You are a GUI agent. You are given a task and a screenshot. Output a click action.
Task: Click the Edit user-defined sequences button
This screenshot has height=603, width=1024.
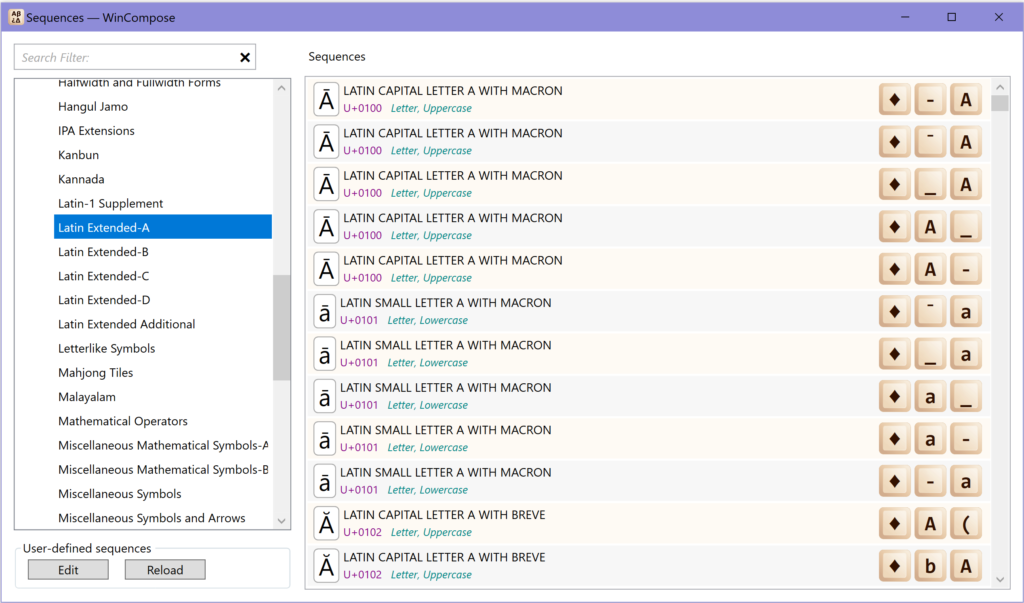(x=68, y=570)
